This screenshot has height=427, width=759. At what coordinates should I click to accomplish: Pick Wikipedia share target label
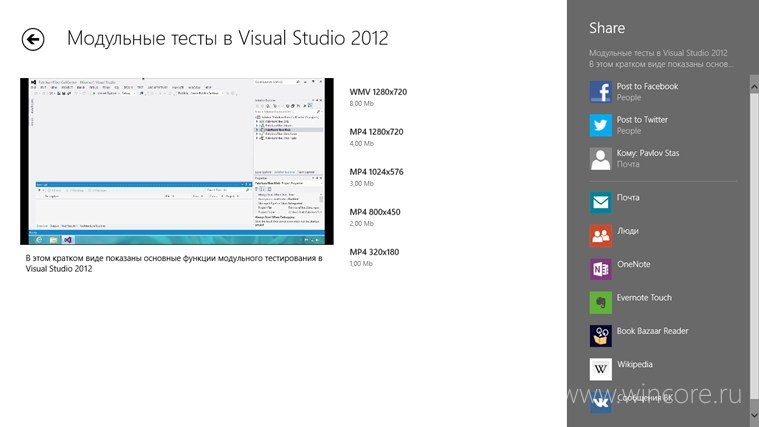635,365
